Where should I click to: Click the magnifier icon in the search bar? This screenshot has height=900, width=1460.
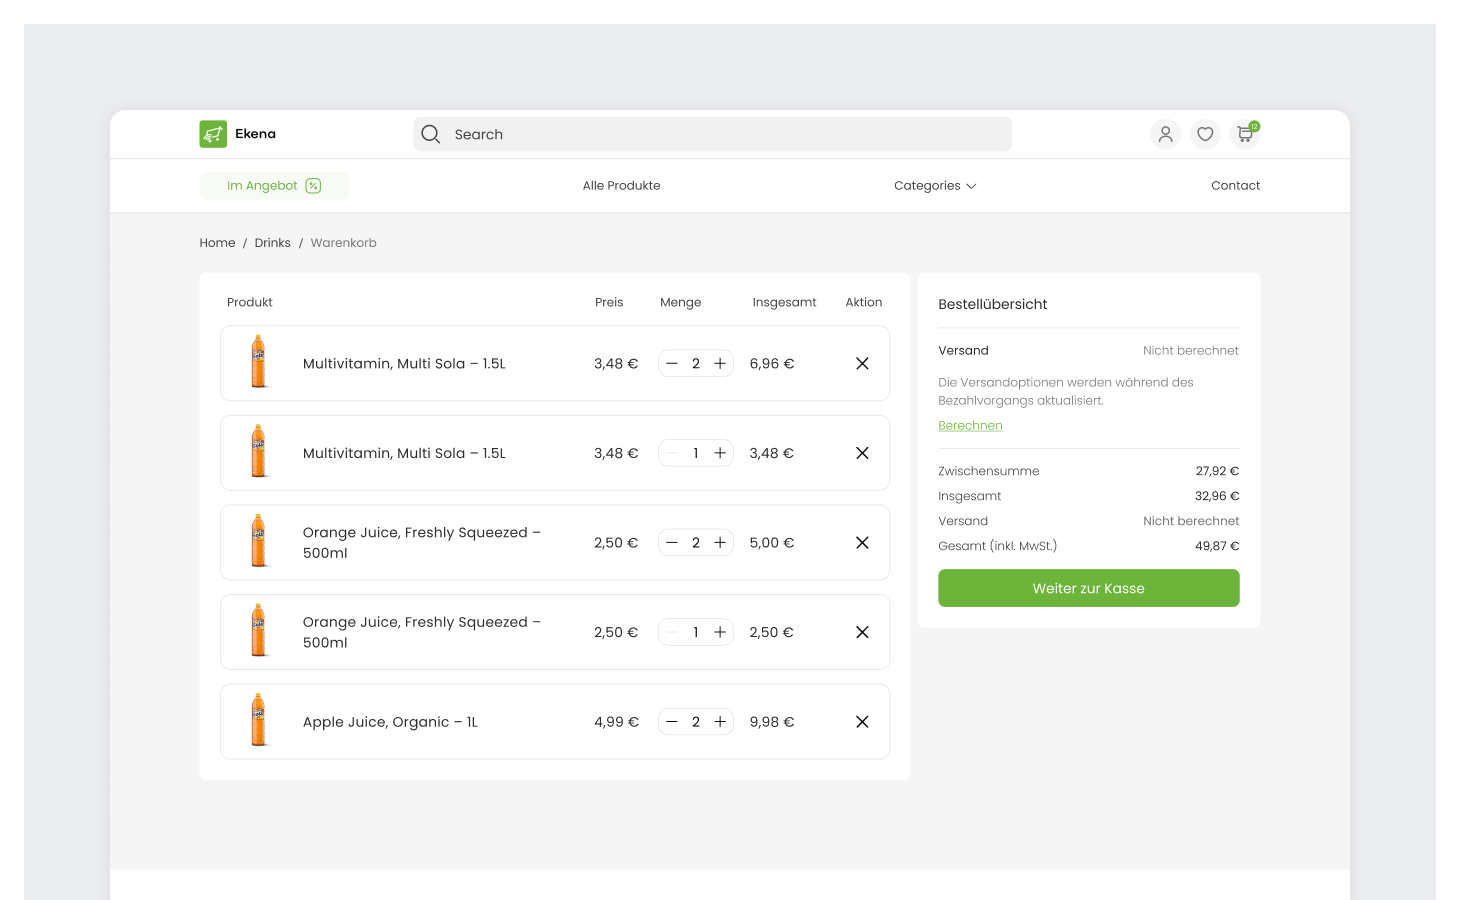[x=430, y=133]
